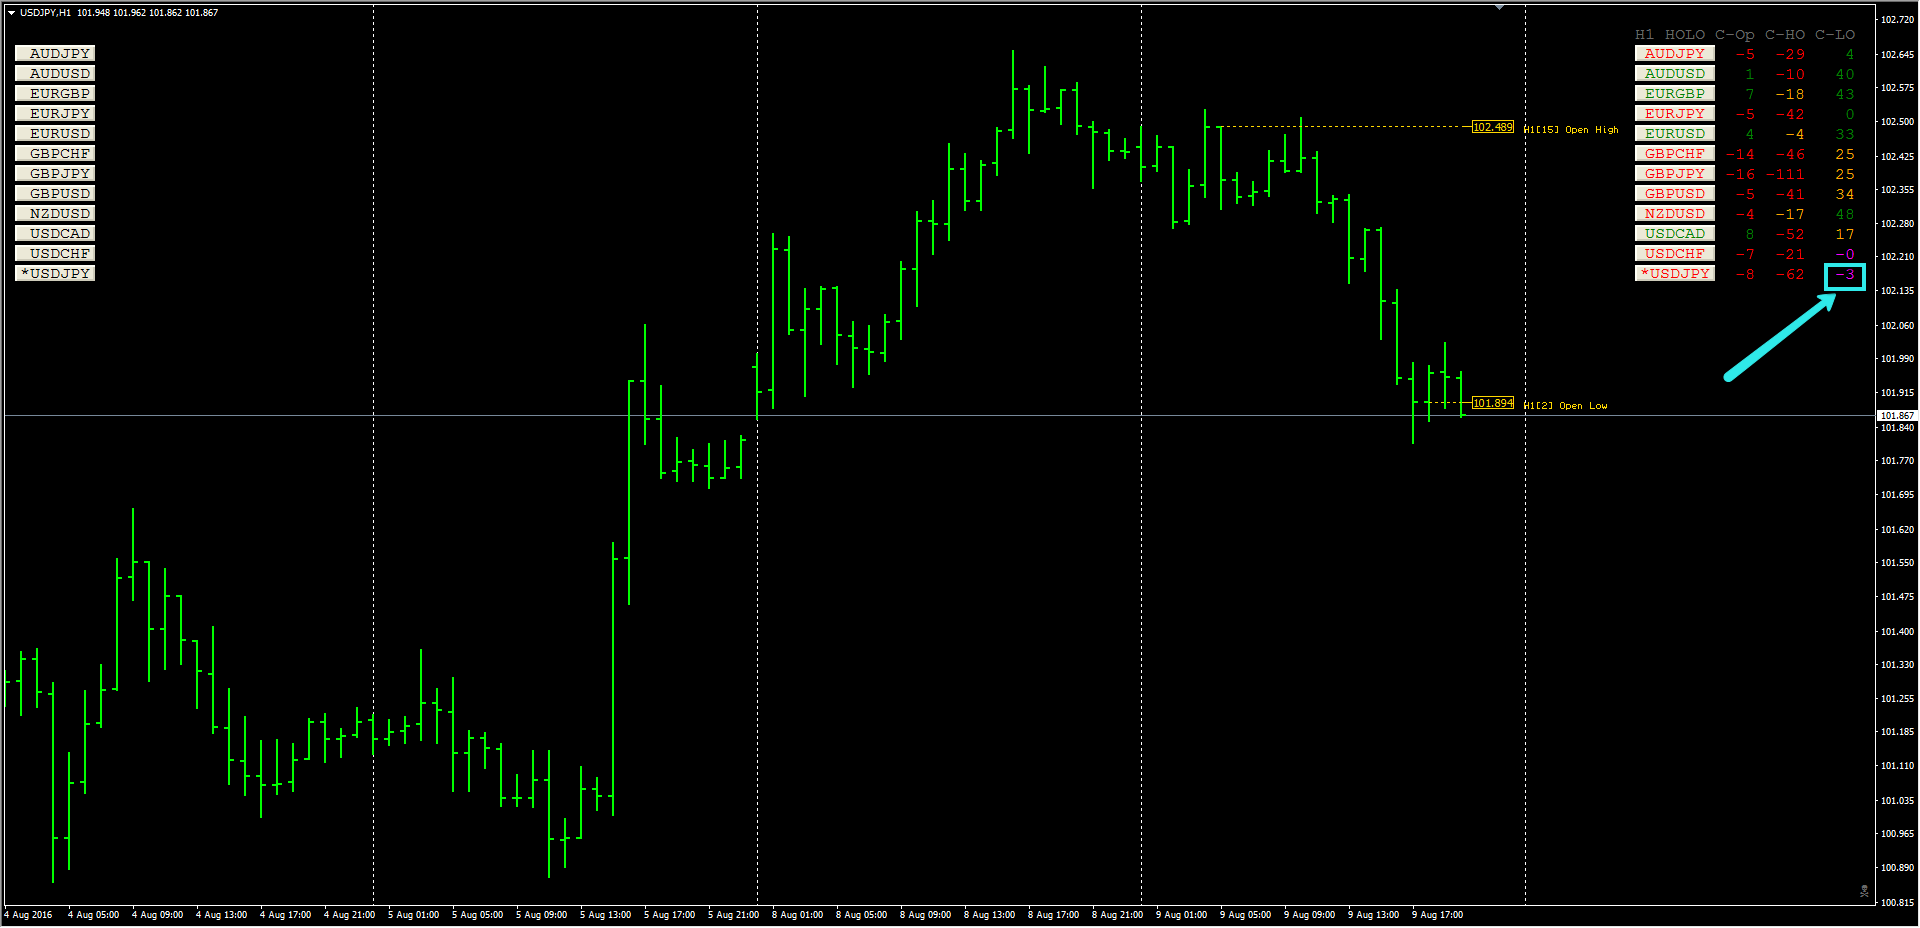The image size is (1920, 928).
Task: Click the -16 value in the GBPJPY row
Action: [1740, 174]
